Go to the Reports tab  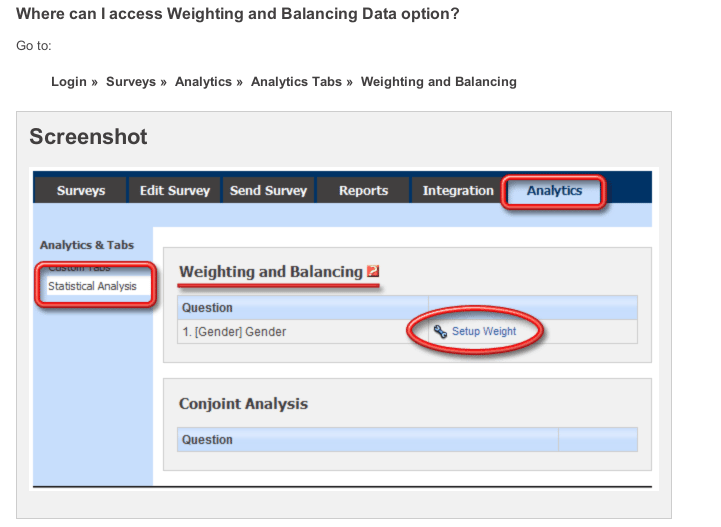coord(363,190)
